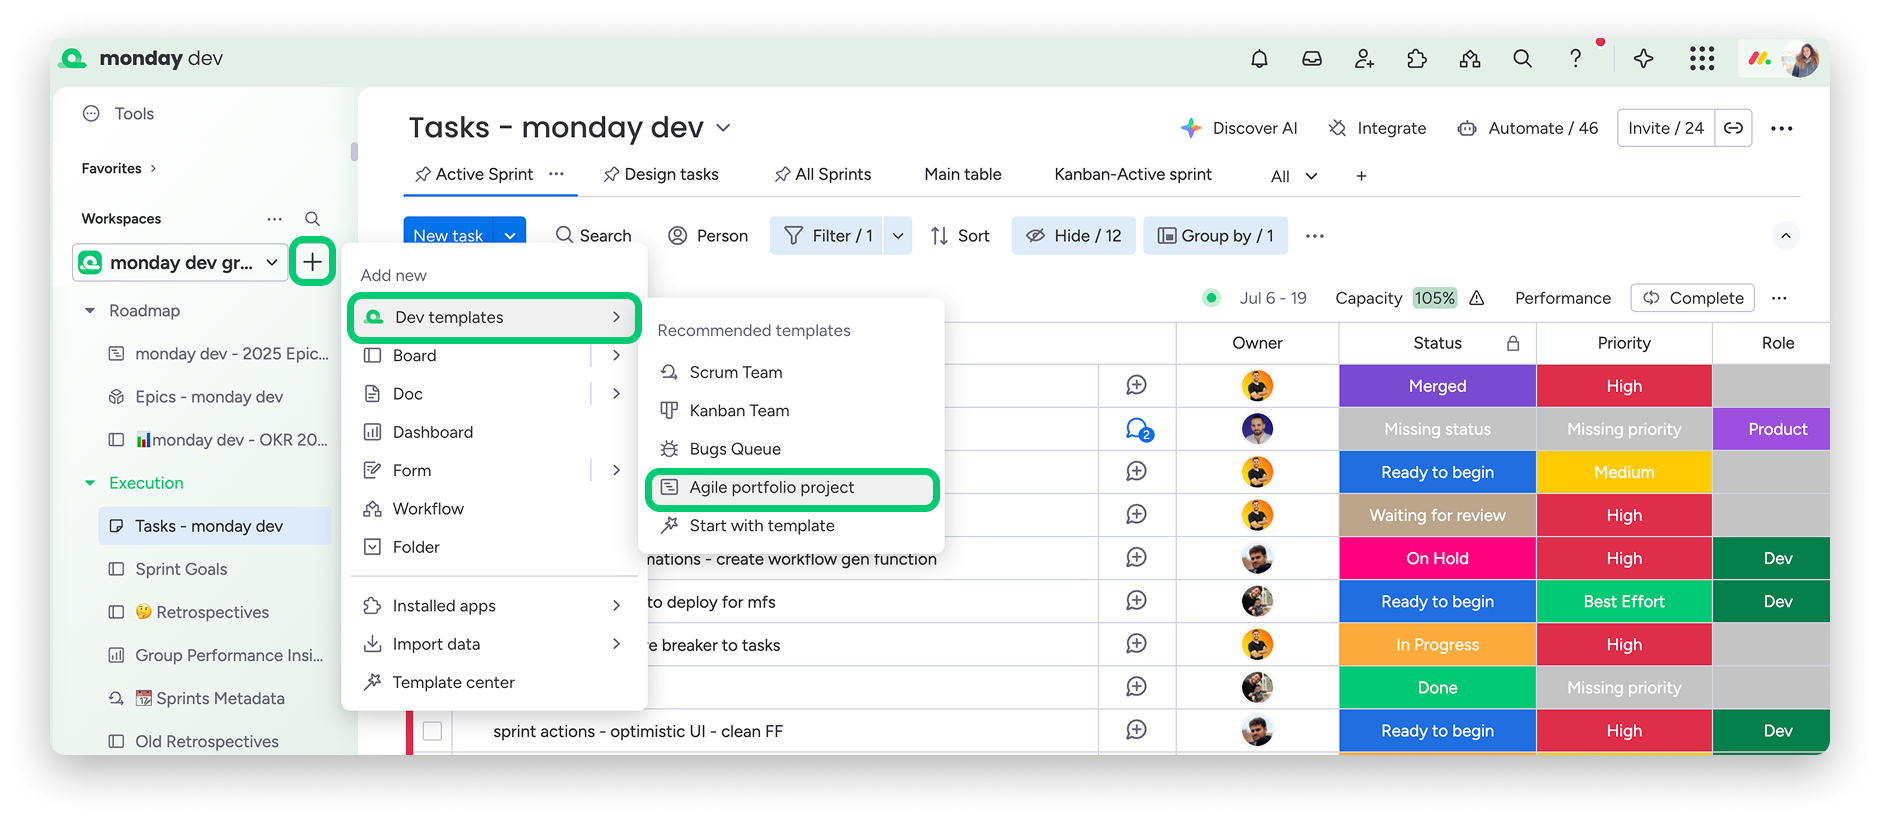Search workspaces with sidebar magnifier
The width and height of the screenshot is (1880, 820).
(312, 219)
